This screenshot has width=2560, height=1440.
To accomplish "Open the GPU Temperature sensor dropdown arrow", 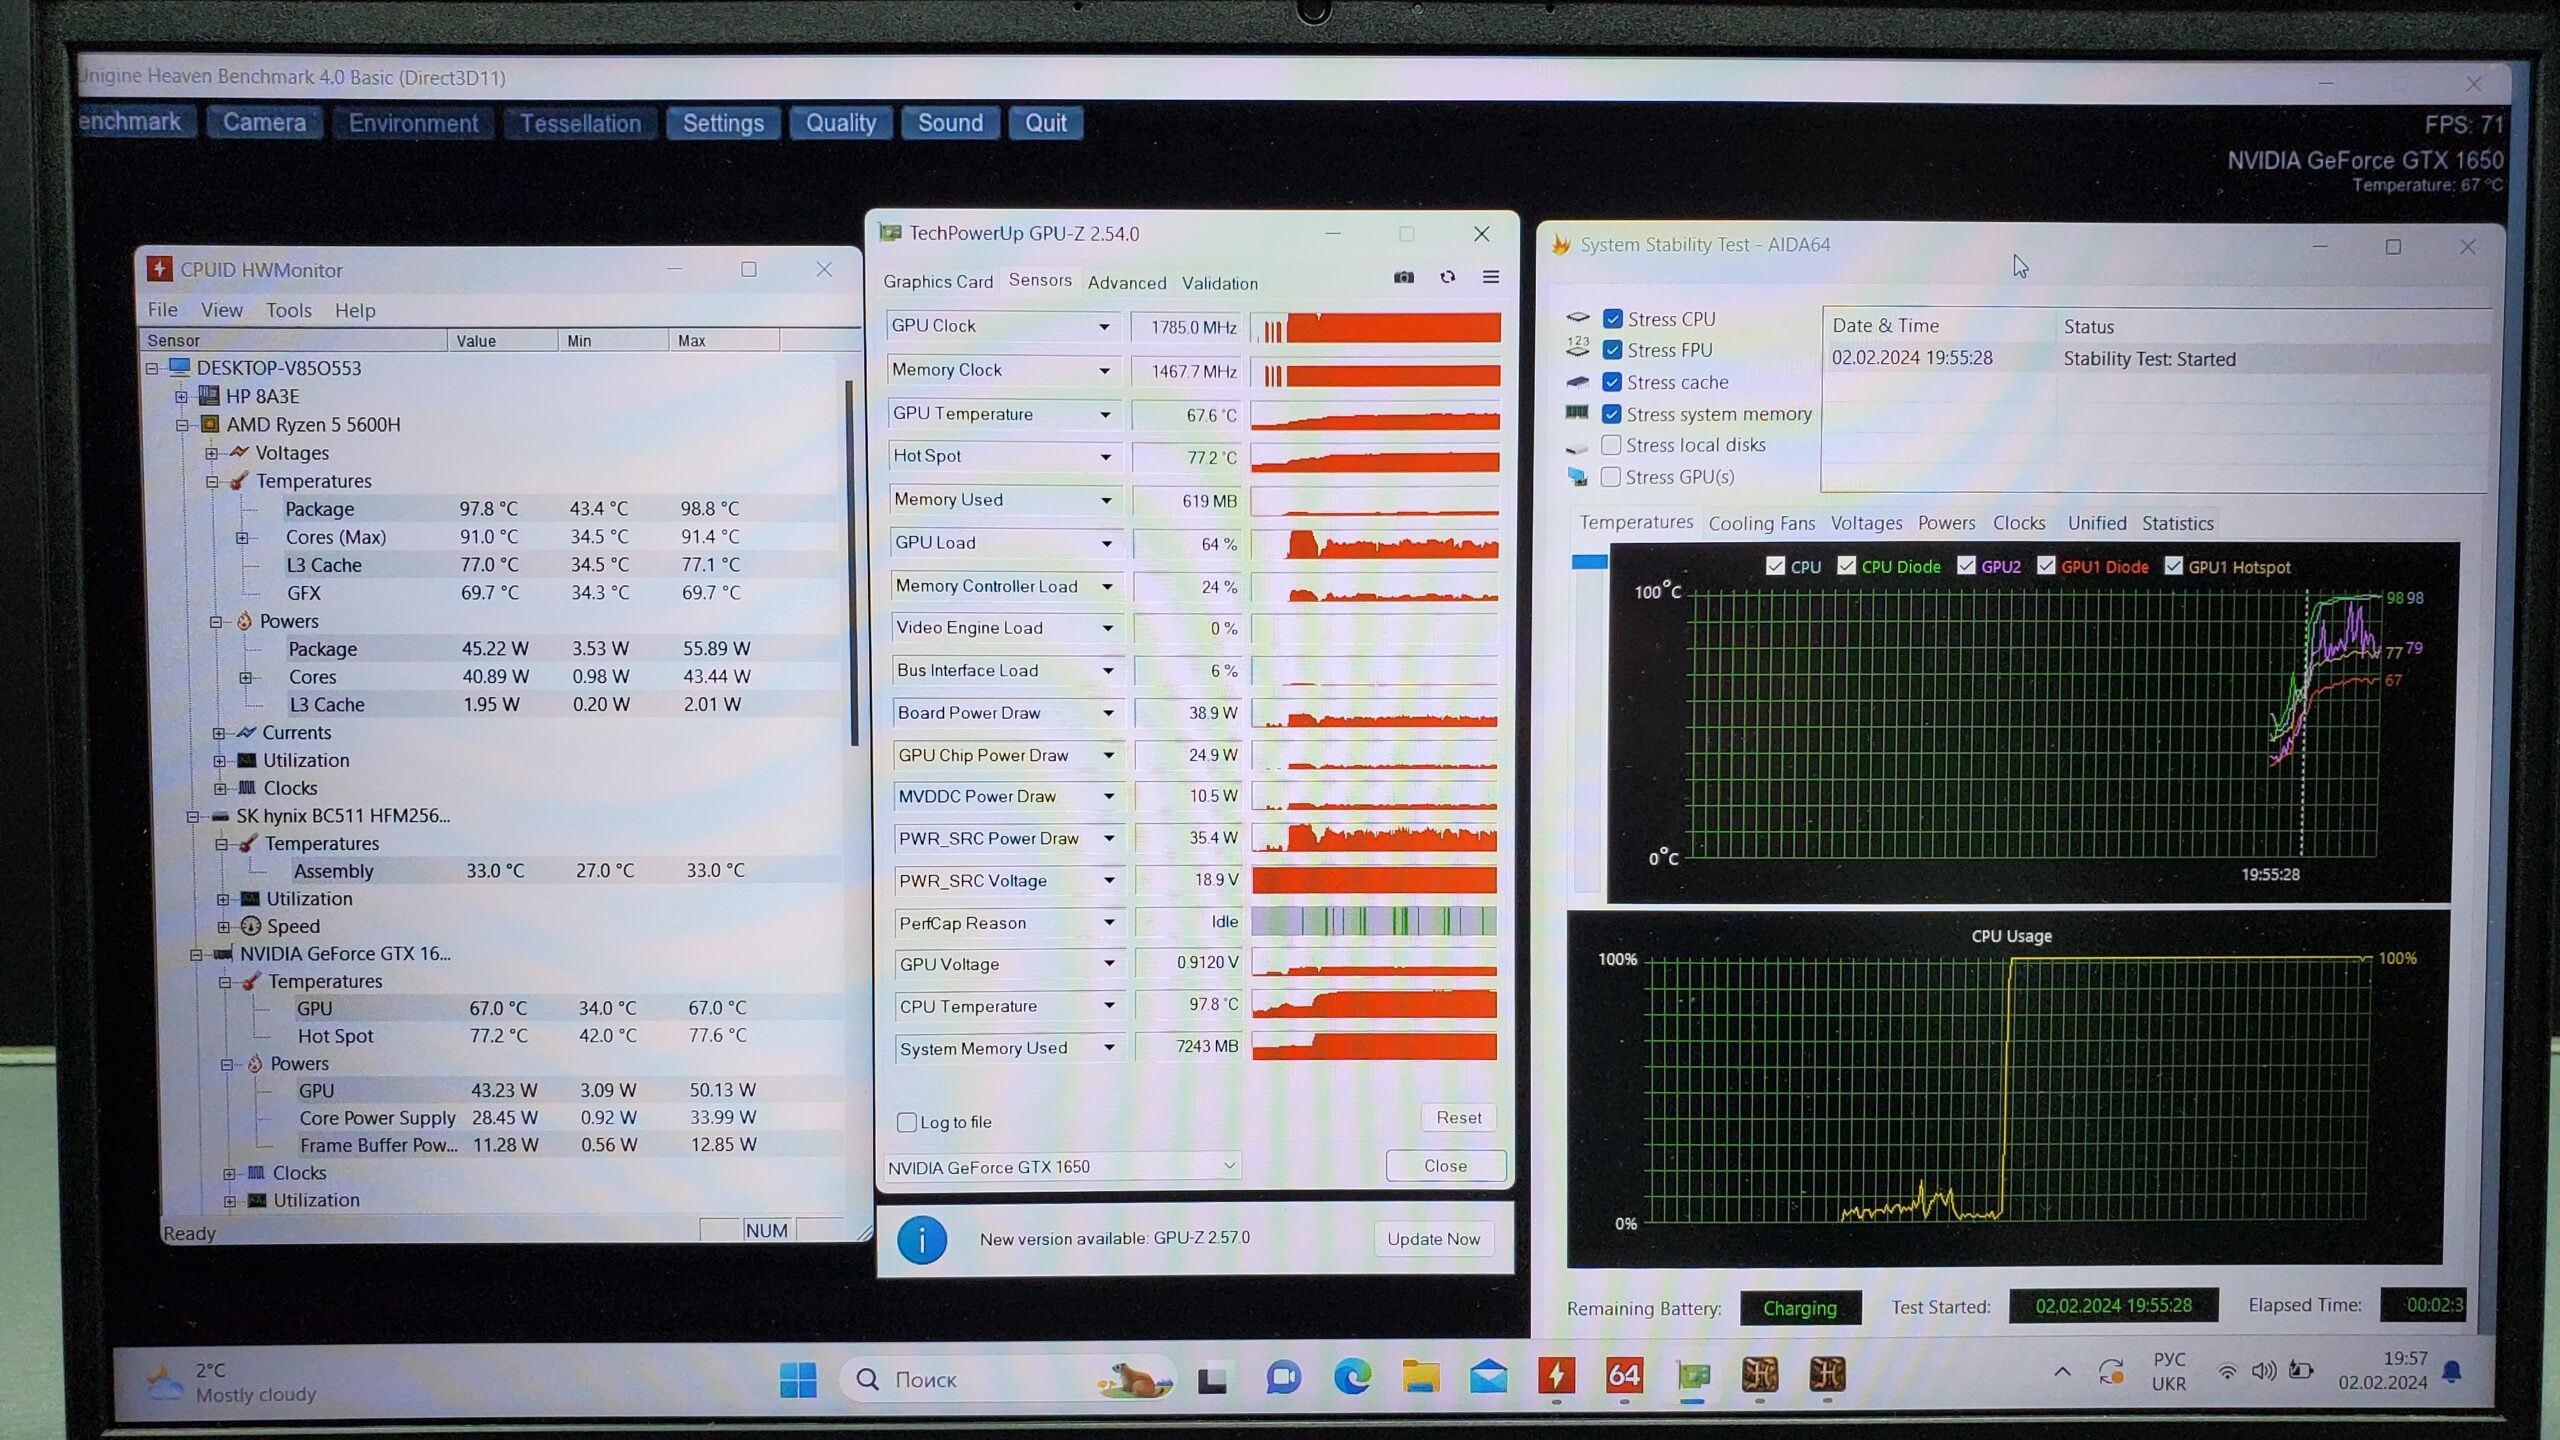I will 1105,415.
